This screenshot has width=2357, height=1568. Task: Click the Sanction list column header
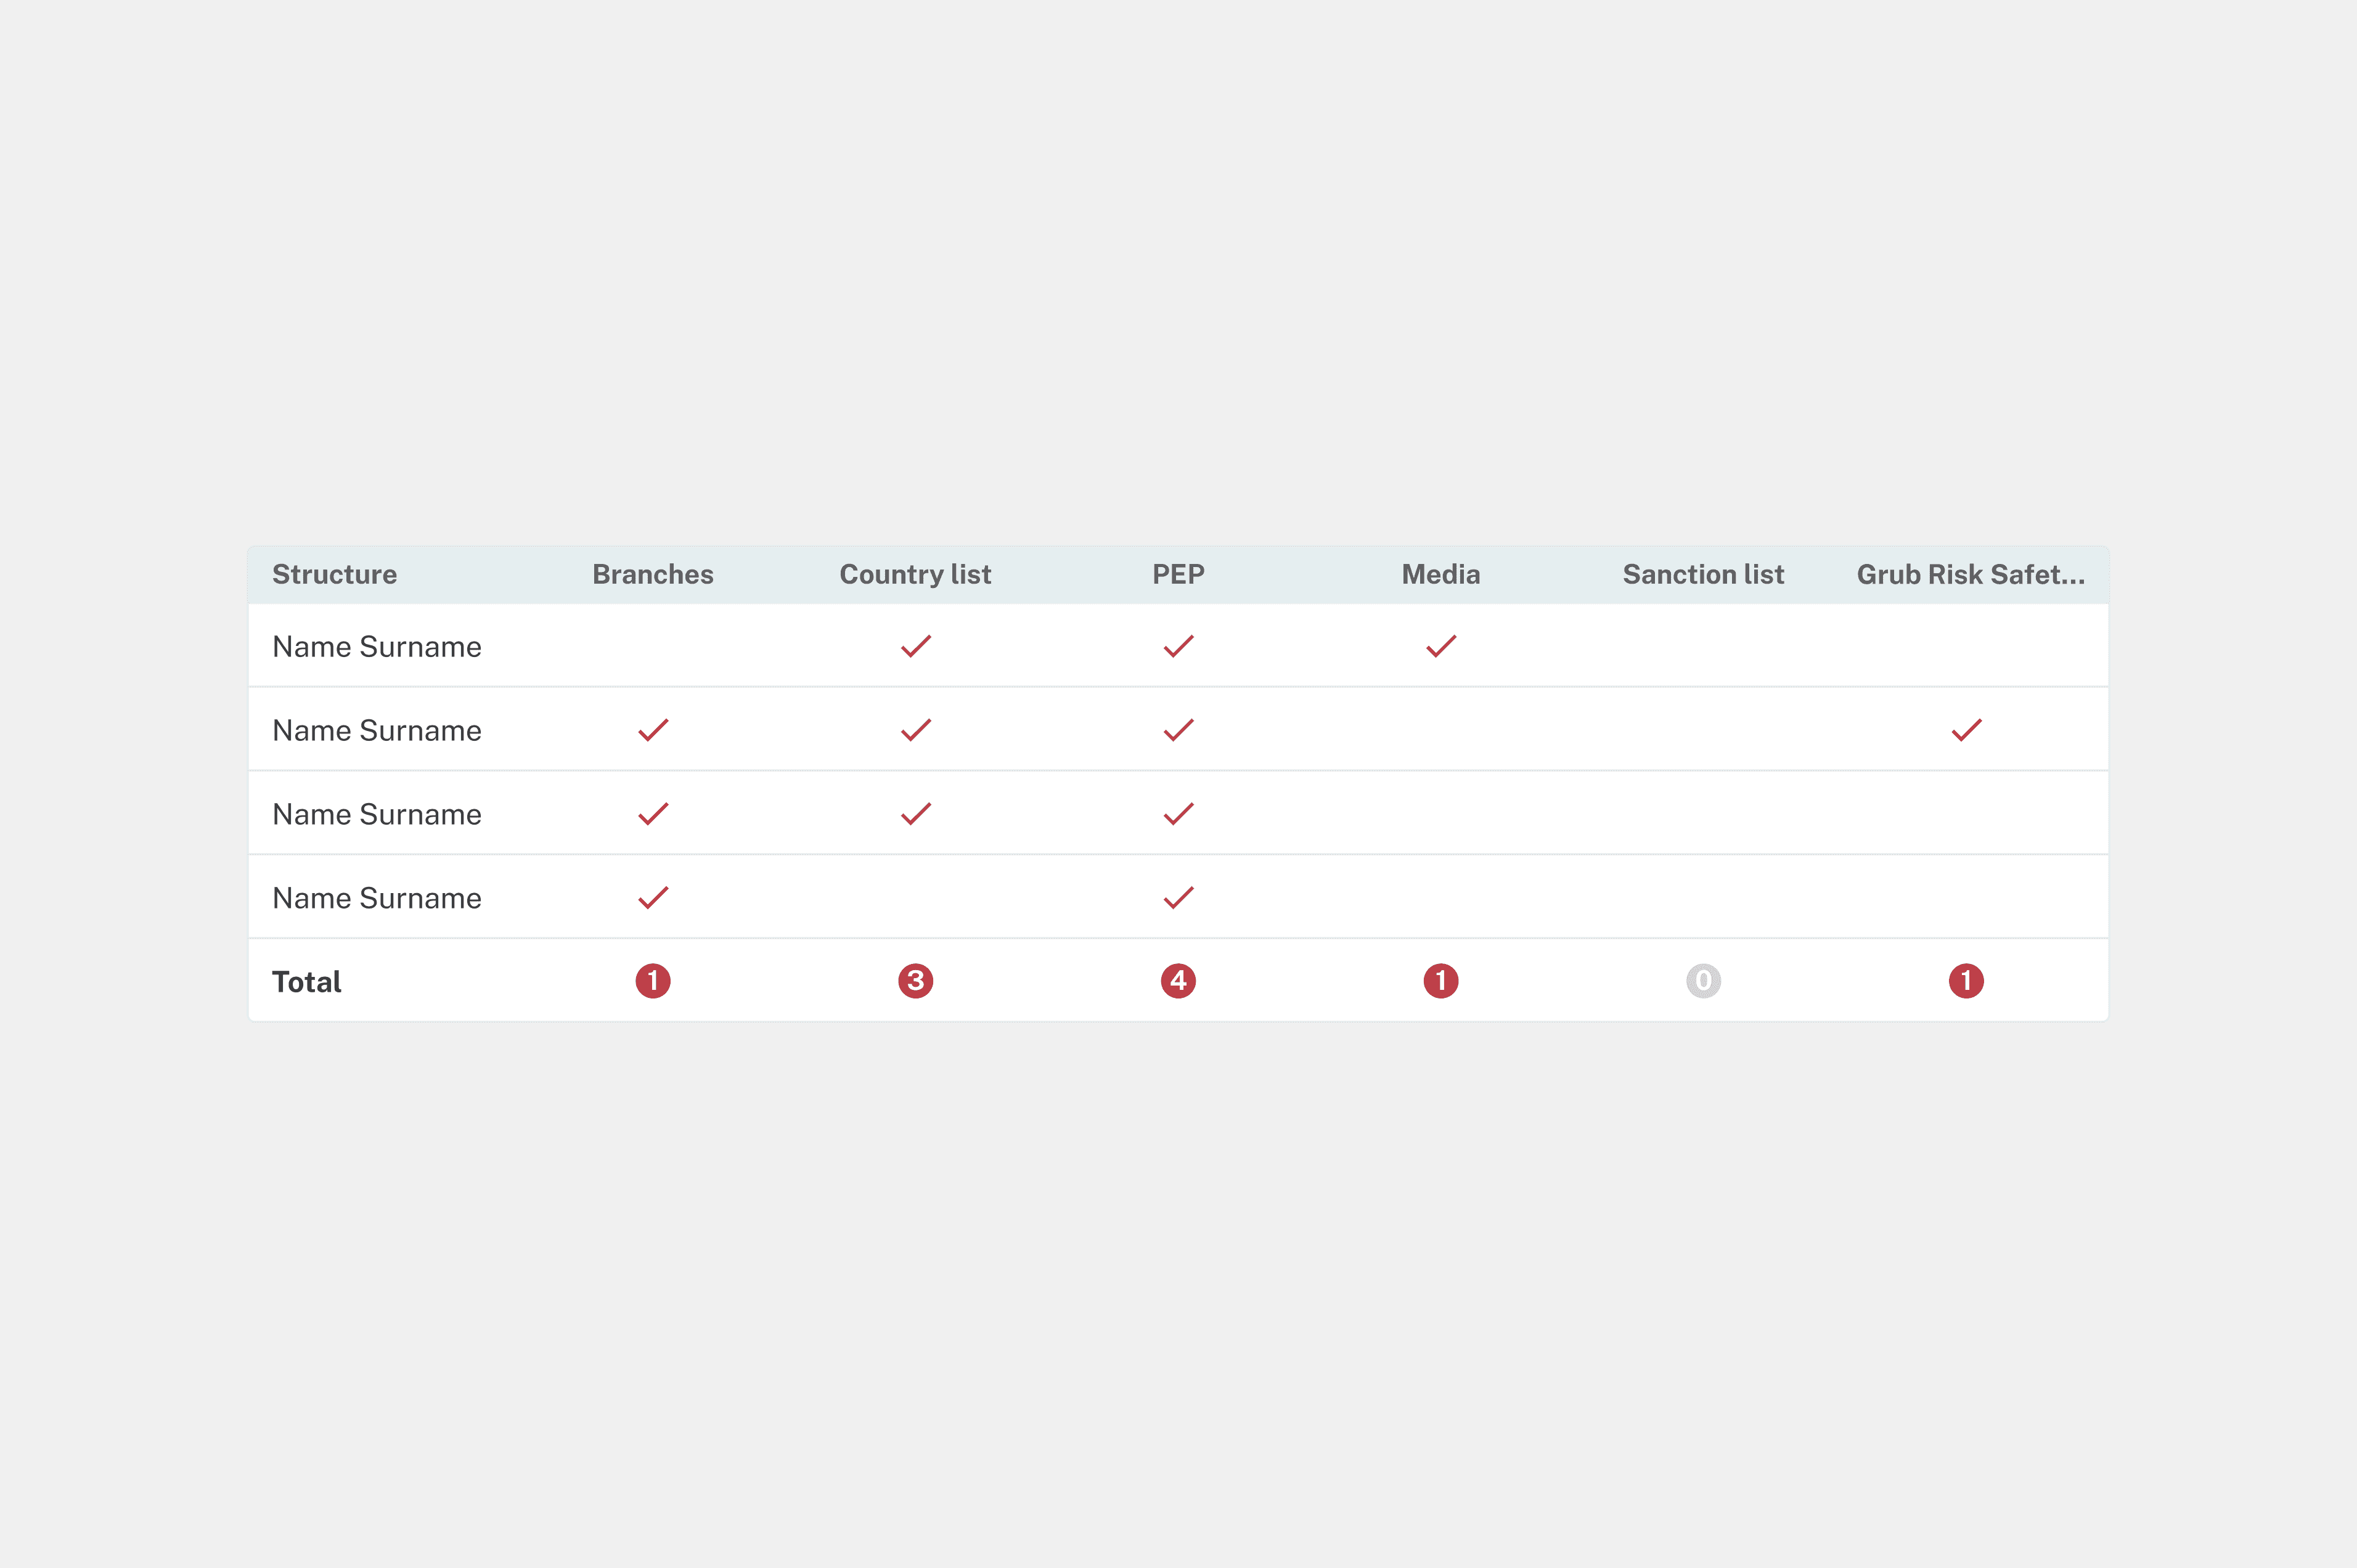pos(1703,574)
